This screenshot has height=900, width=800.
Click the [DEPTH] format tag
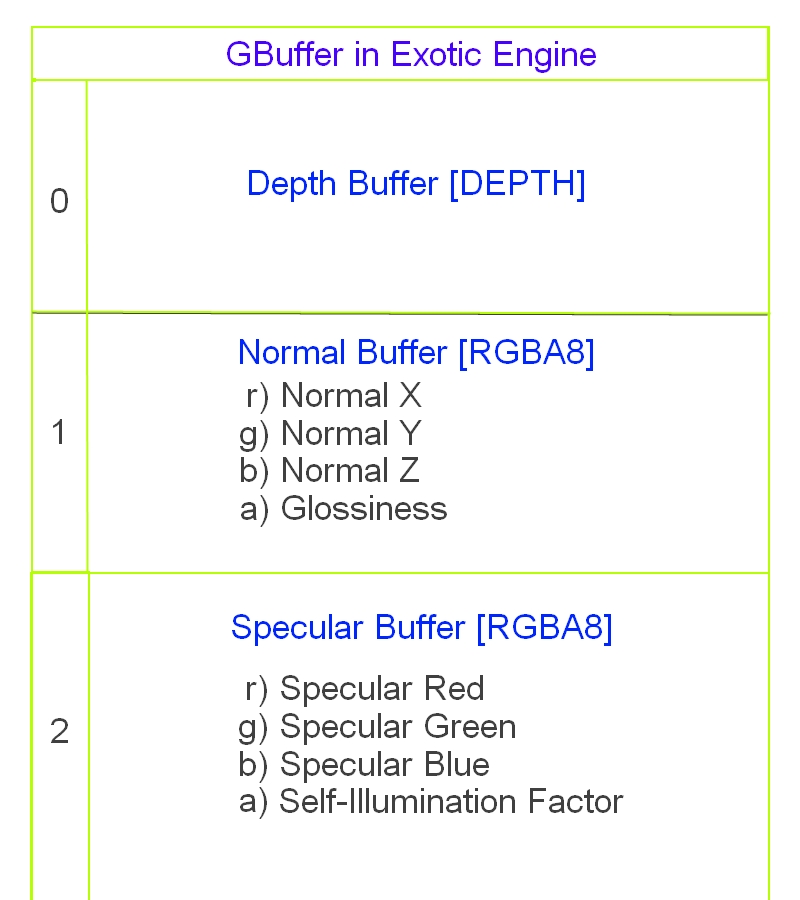pyautogui.click(x=517, y=184)
